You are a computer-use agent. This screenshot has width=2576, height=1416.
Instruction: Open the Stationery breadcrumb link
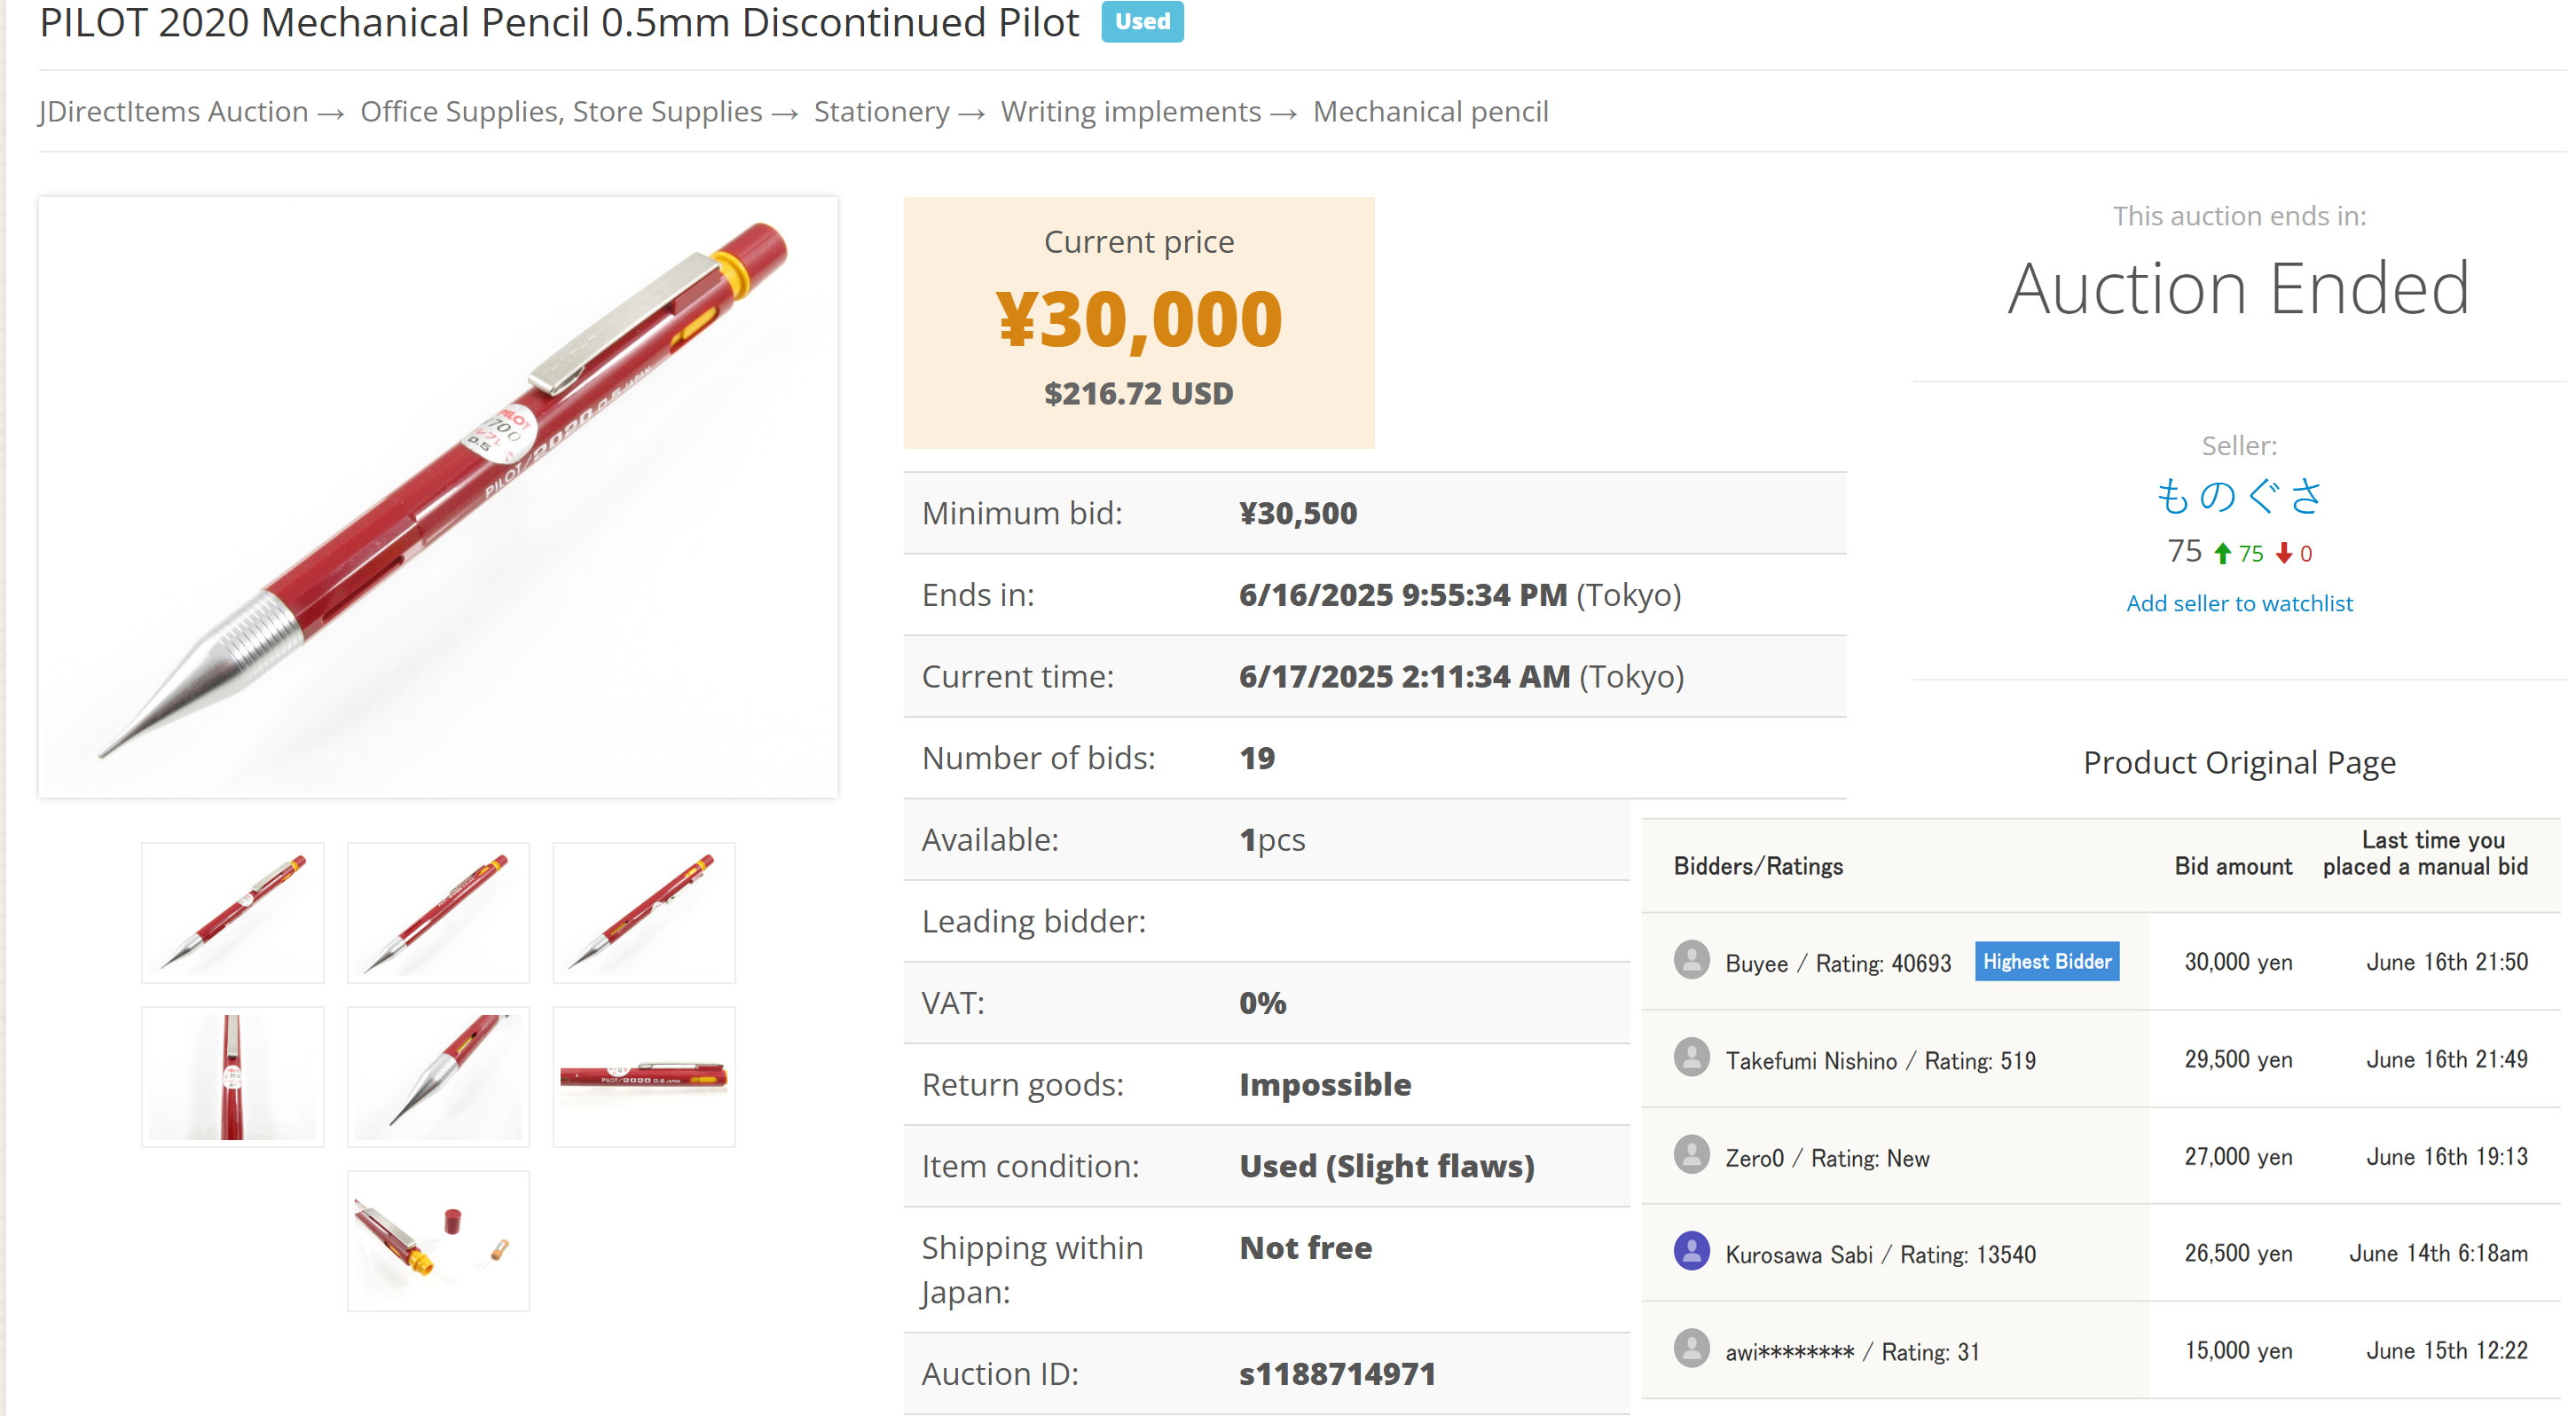[x=881, y=111]
